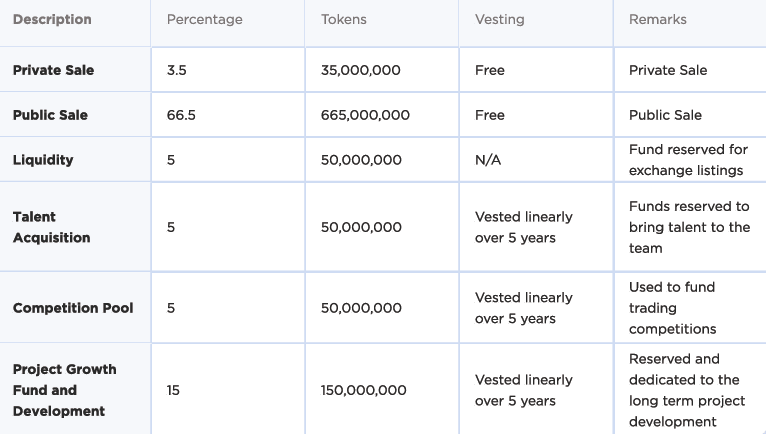Click the 3.5 percentage cell

click(176, 70)
